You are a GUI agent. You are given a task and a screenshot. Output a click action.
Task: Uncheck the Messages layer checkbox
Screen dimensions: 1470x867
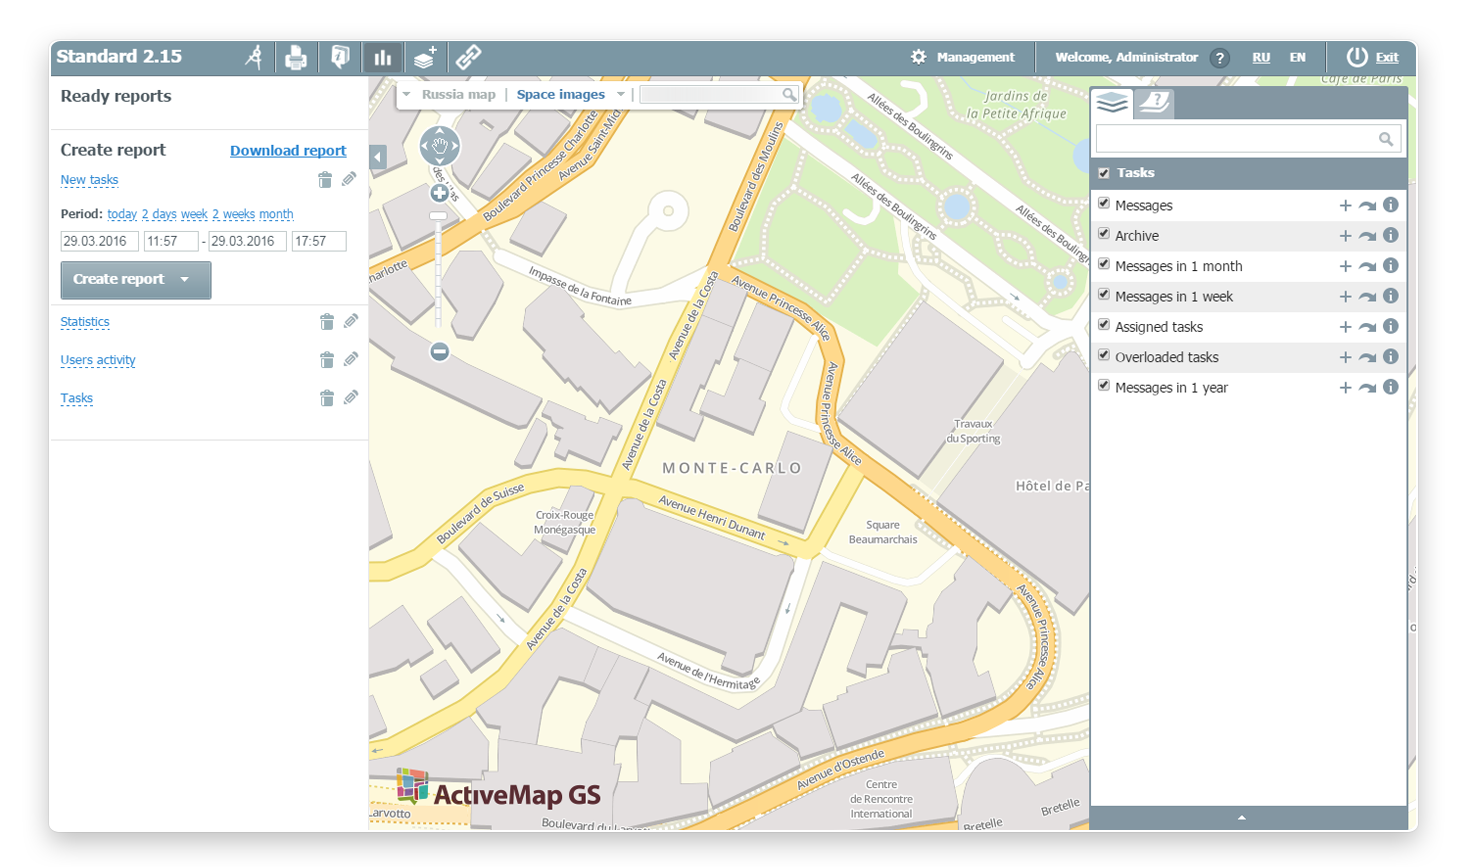(1104, 204)
